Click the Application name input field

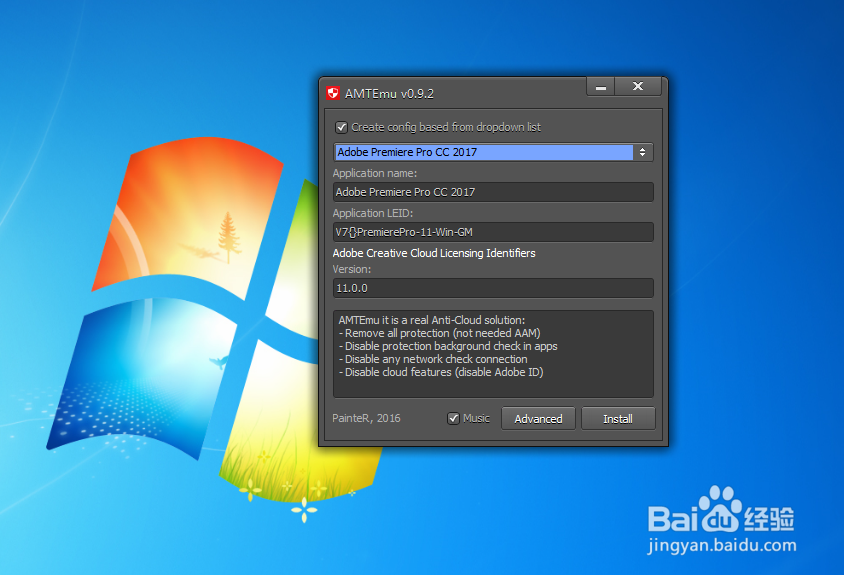click(493, 192)
